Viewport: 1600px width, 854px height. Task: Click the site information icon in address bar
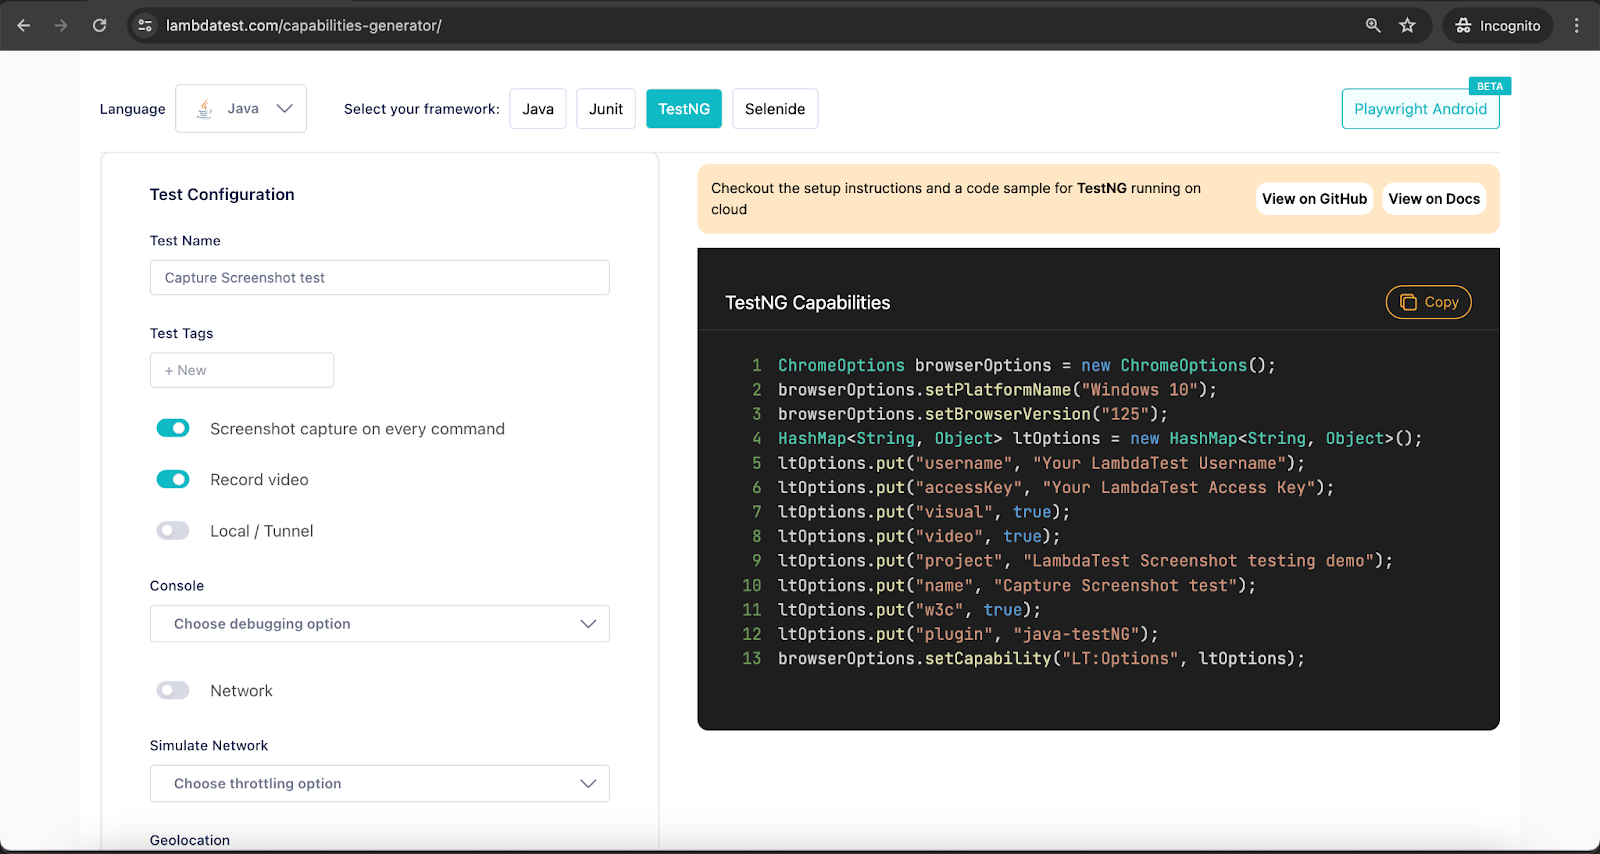click(145, 25)
